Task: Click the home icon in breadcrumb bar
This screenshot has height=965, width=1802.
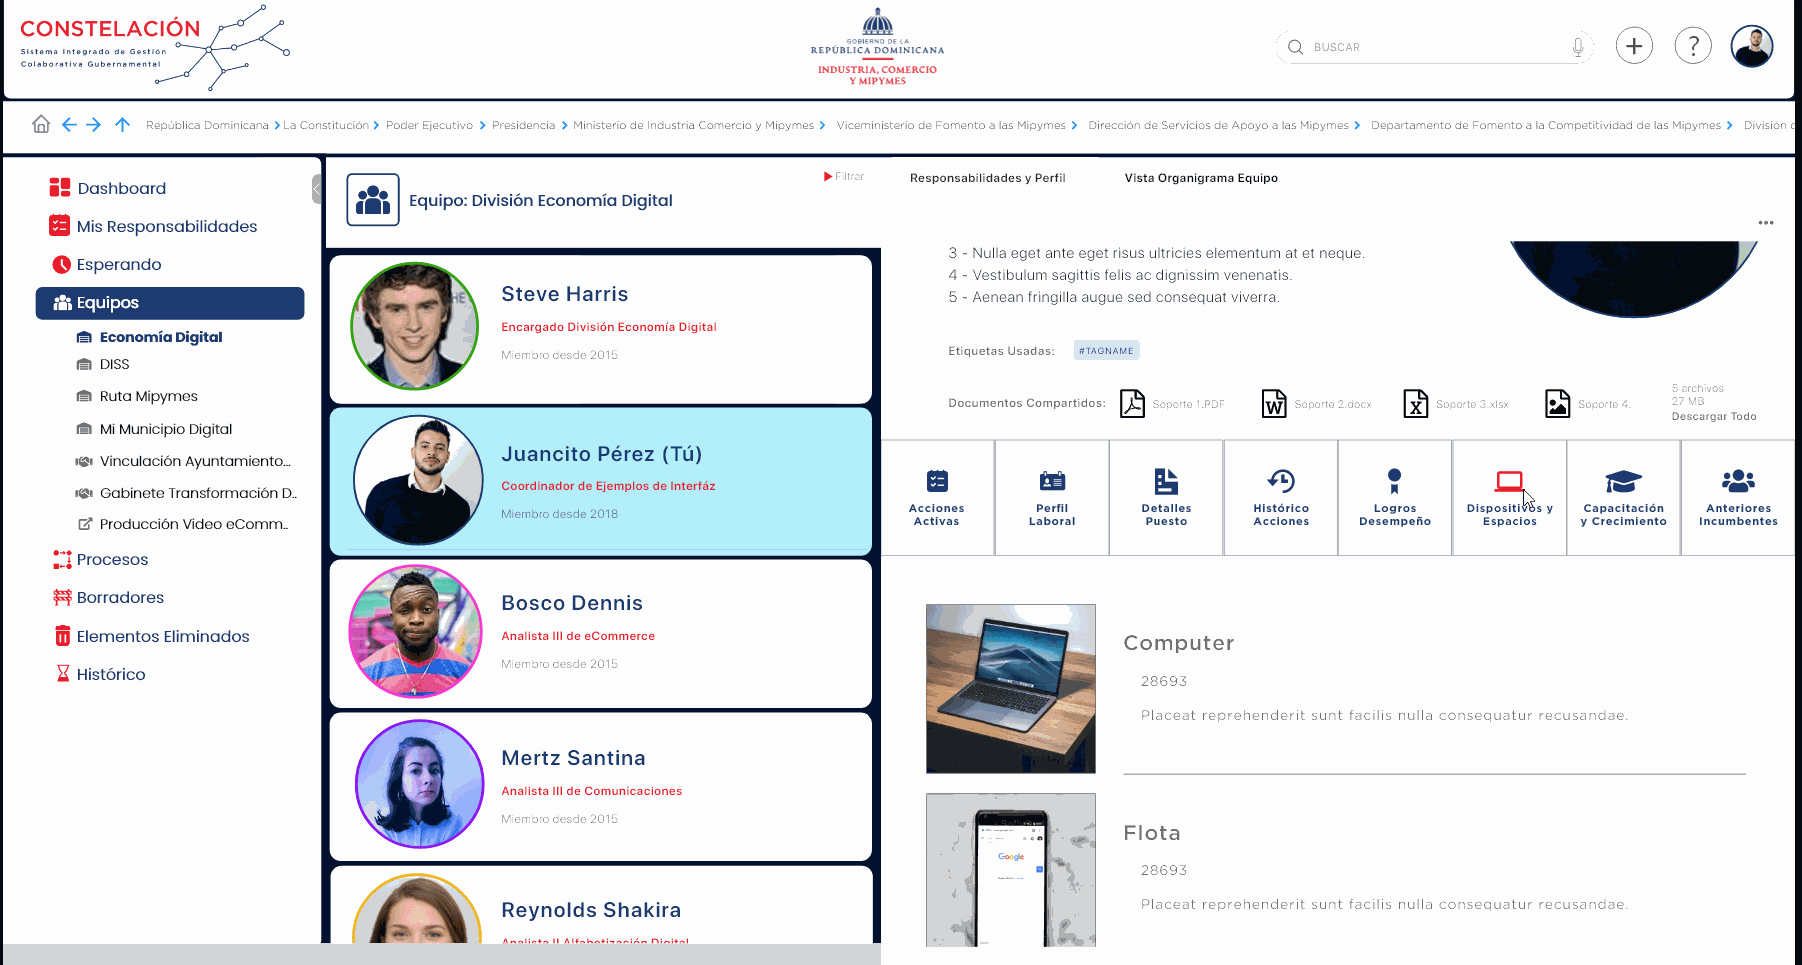Action: (x=41, y=124)
